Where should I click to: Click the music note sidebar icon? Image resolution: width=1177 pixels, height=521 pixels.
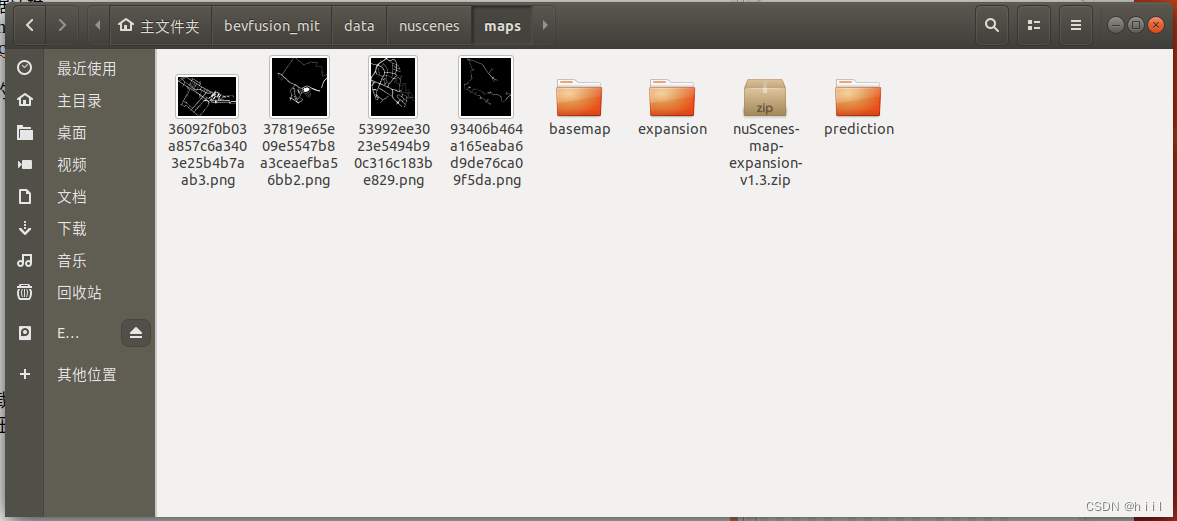pyautogui.click(x=25, y=260)
